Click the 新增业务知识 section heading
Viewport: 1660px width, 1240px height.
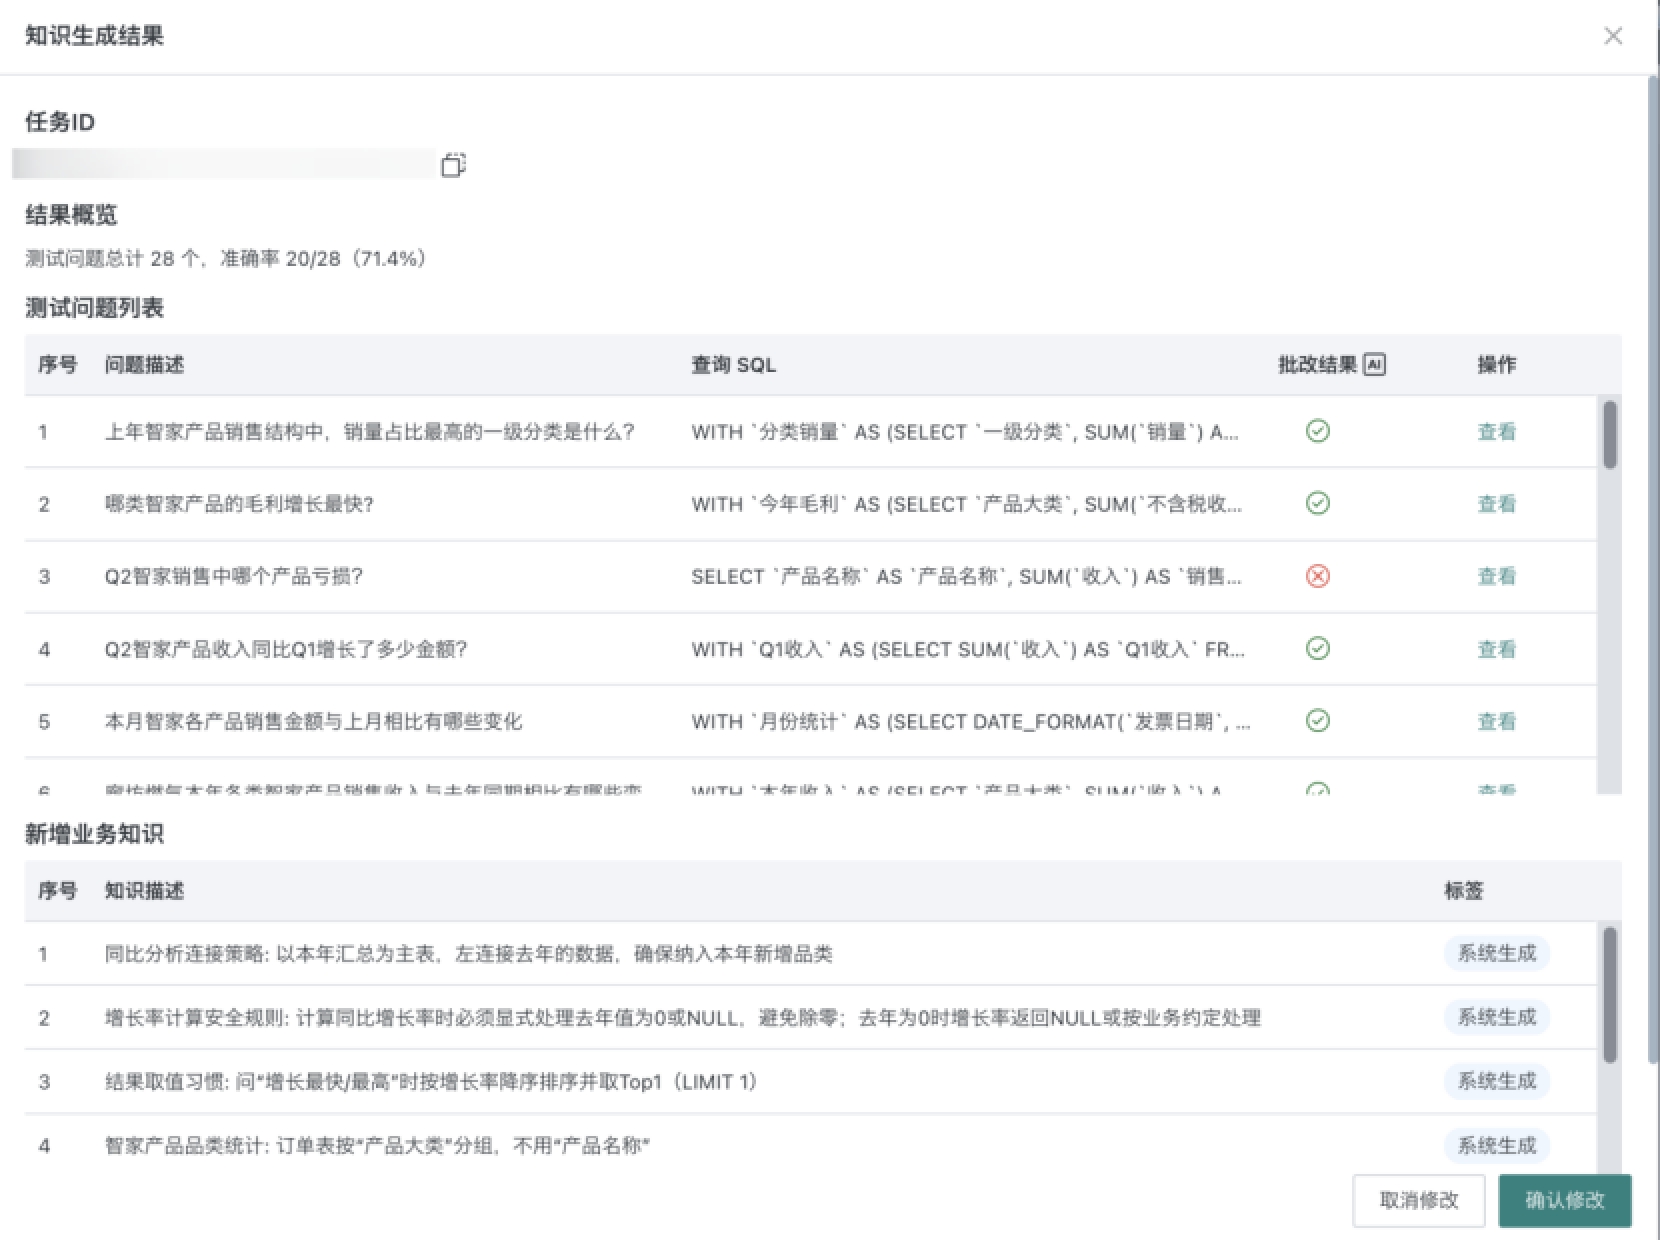click(94, 834)
